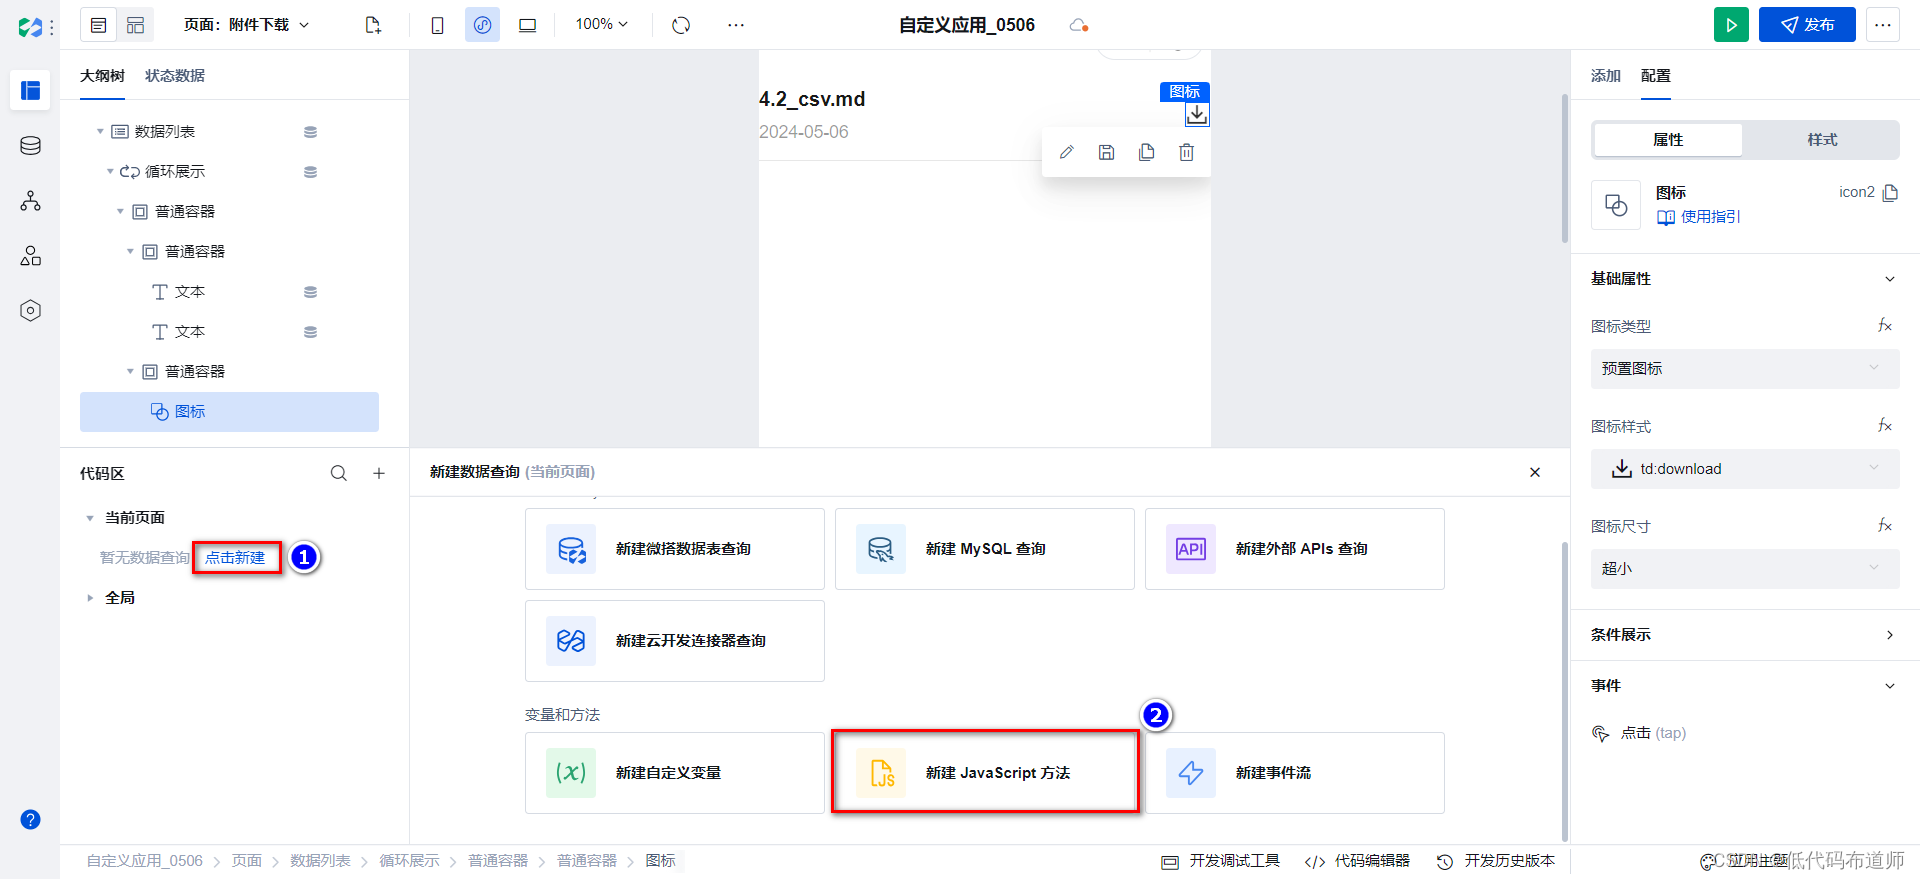Click the 点击新建 link
This screenshot has height=879, width=1920.
point(235,558)
